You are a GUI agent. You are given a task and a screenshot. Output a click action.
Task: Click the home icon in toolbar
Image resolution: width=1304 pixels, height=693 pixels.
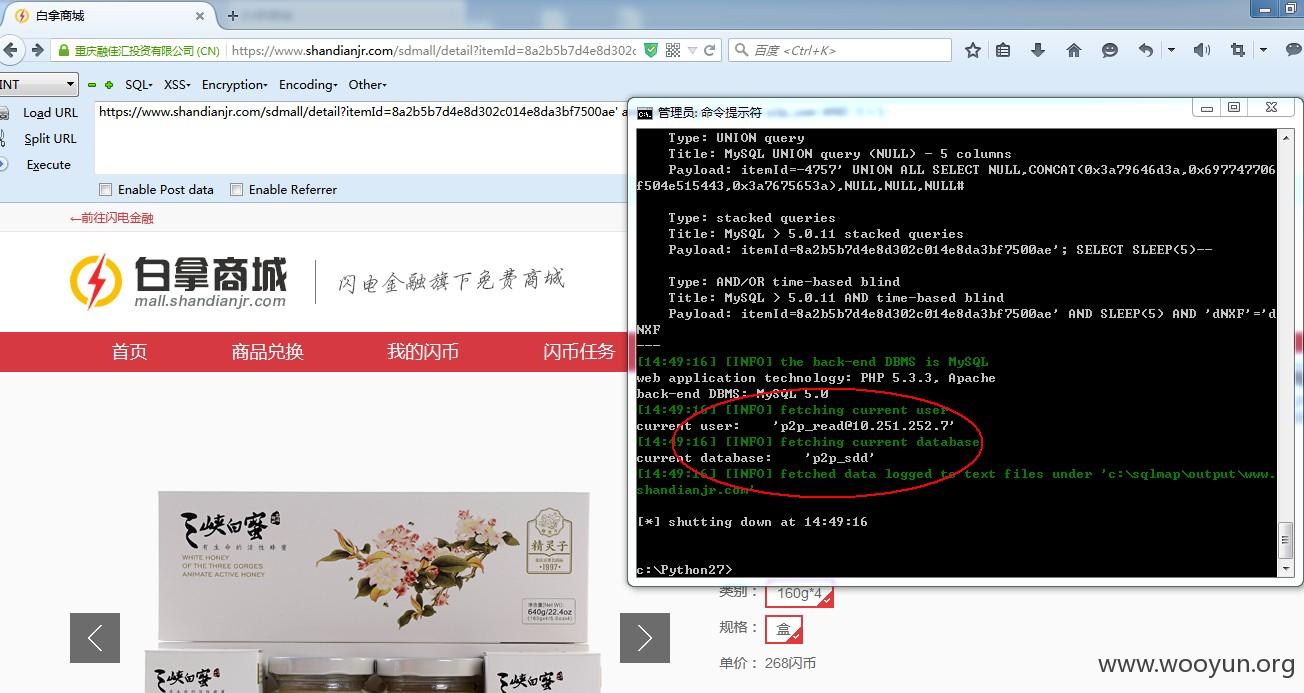[x=1074, y=50]
